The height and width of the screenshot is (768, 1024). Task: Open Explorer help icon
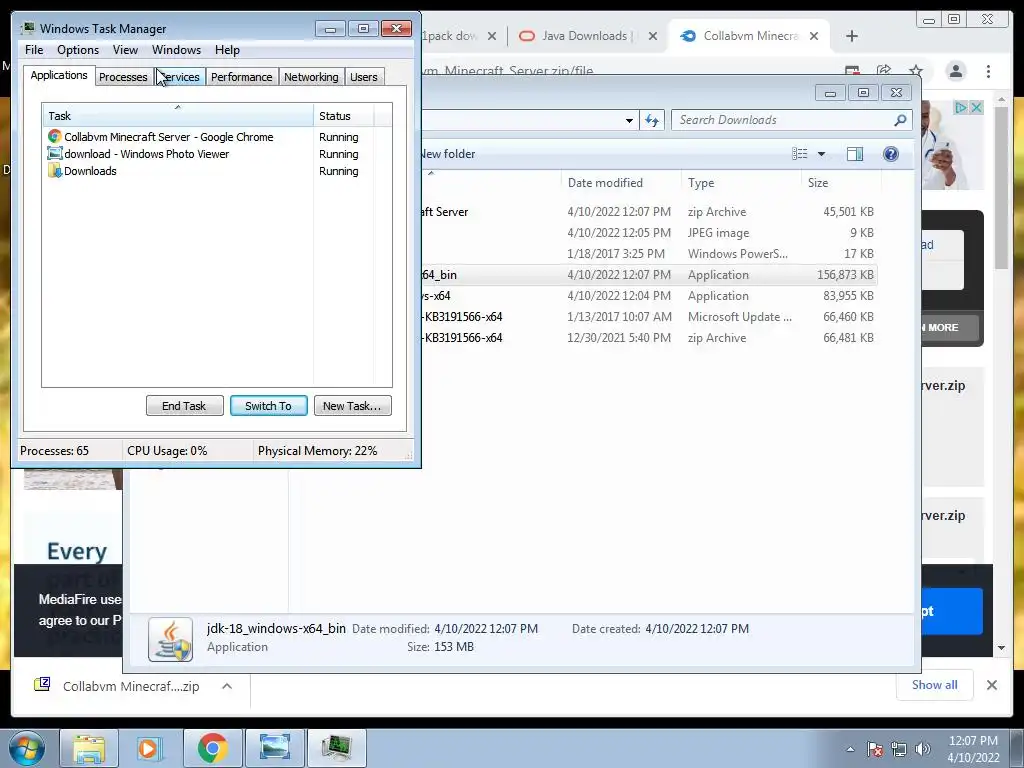891,154
